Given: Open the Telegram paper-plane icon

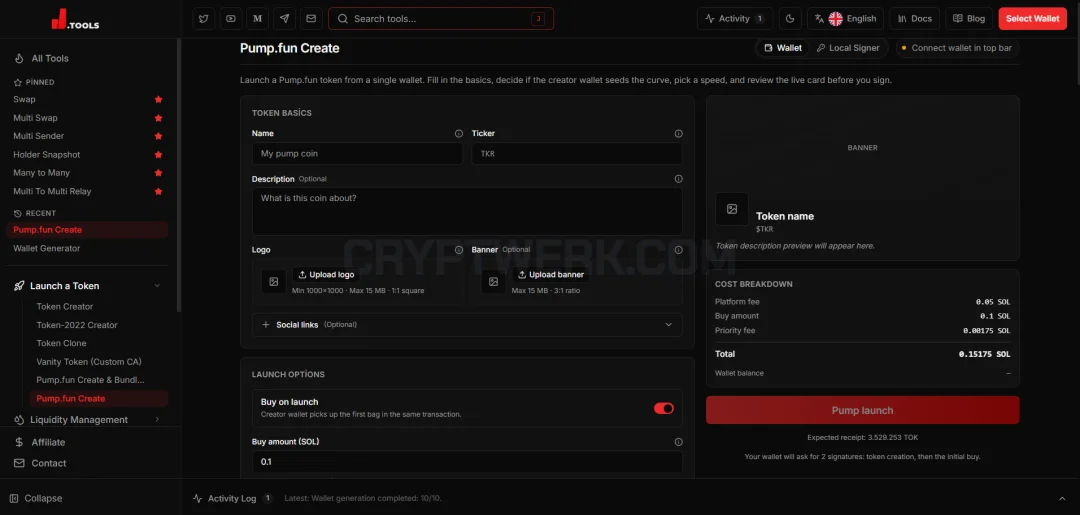Looking at the screenshot, I should click(284, 19).
